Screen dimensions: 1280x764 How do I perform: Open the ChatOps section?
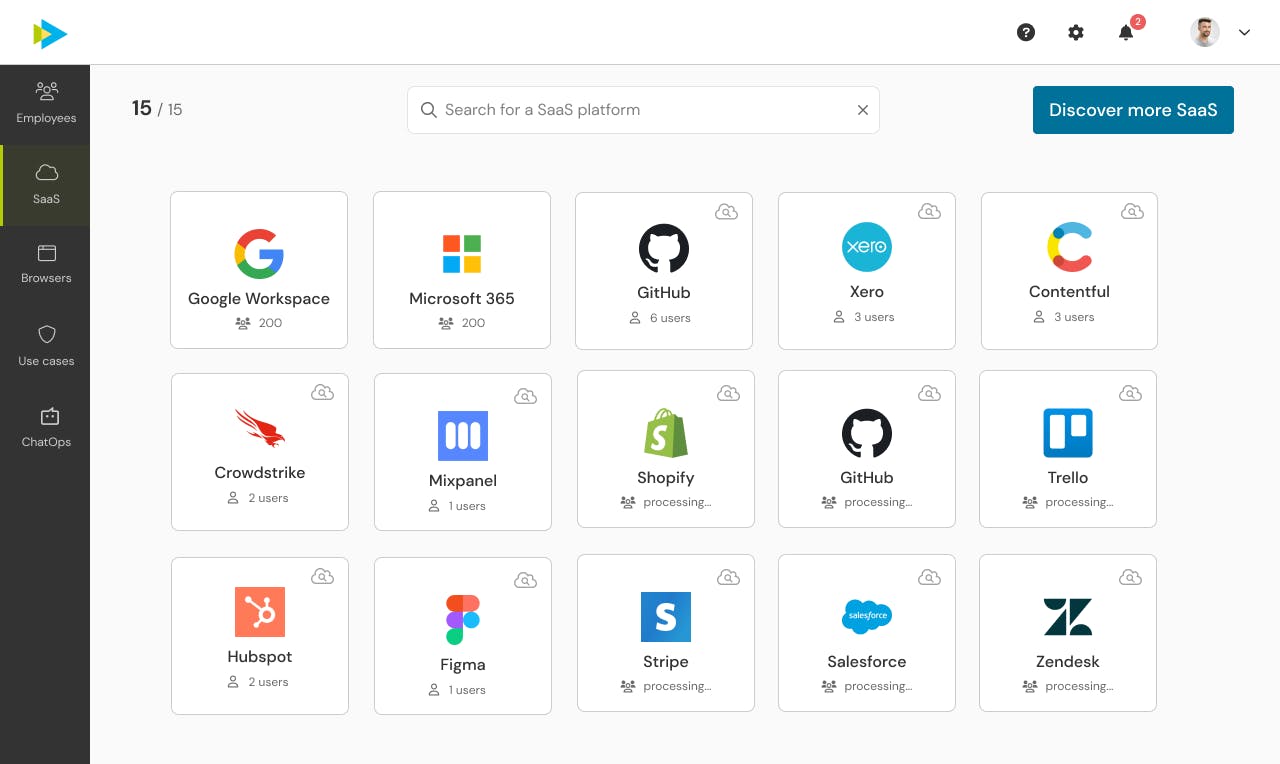[46, 427]
